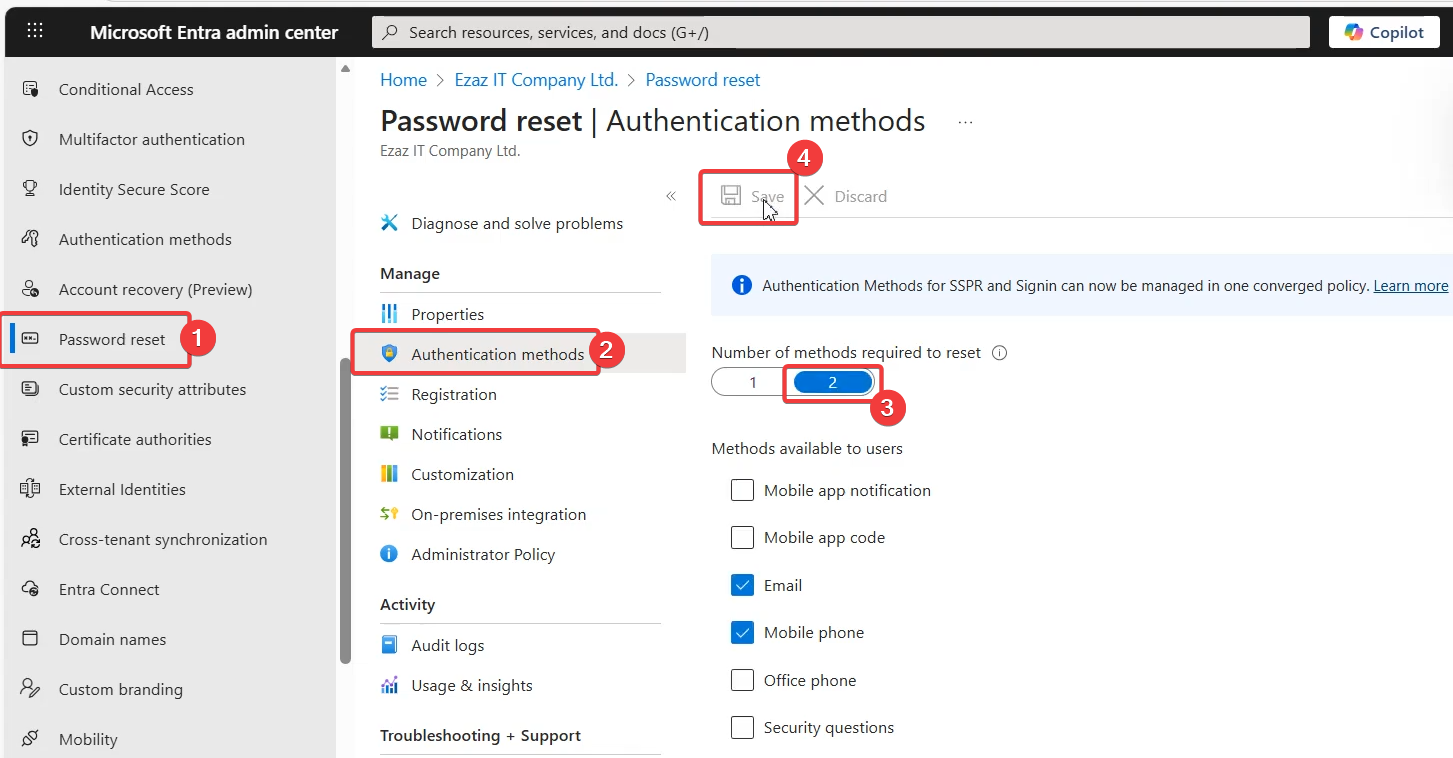Open Ezaz IT Company Ltd. breadcrumb
This screenshot has width=1453, height=758.
tap(536, 80)
